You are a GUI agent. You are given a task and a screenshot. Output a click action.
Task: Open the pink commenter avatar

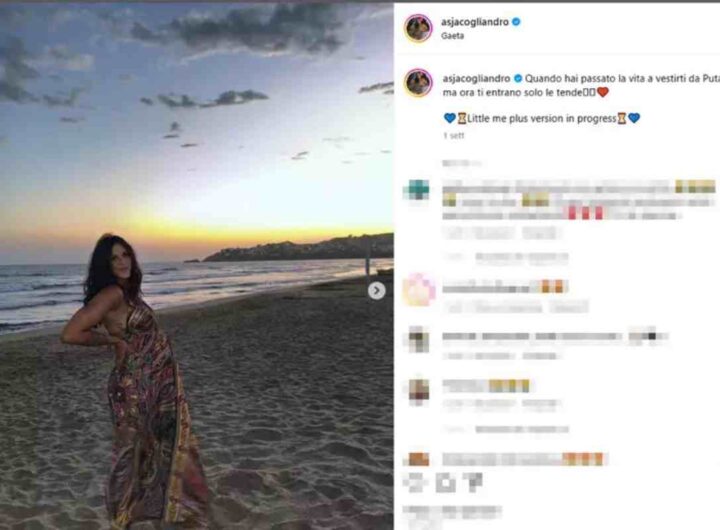(419, 289)
